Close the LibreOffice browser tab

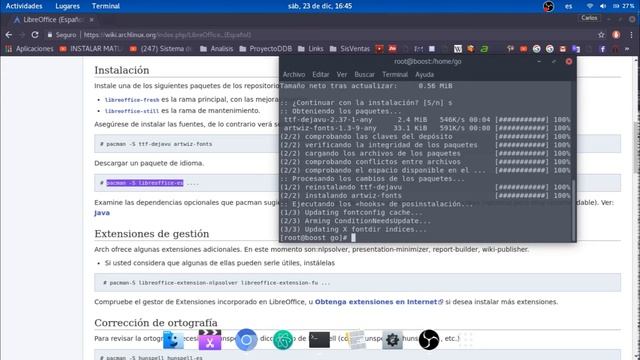click(91, 20)
